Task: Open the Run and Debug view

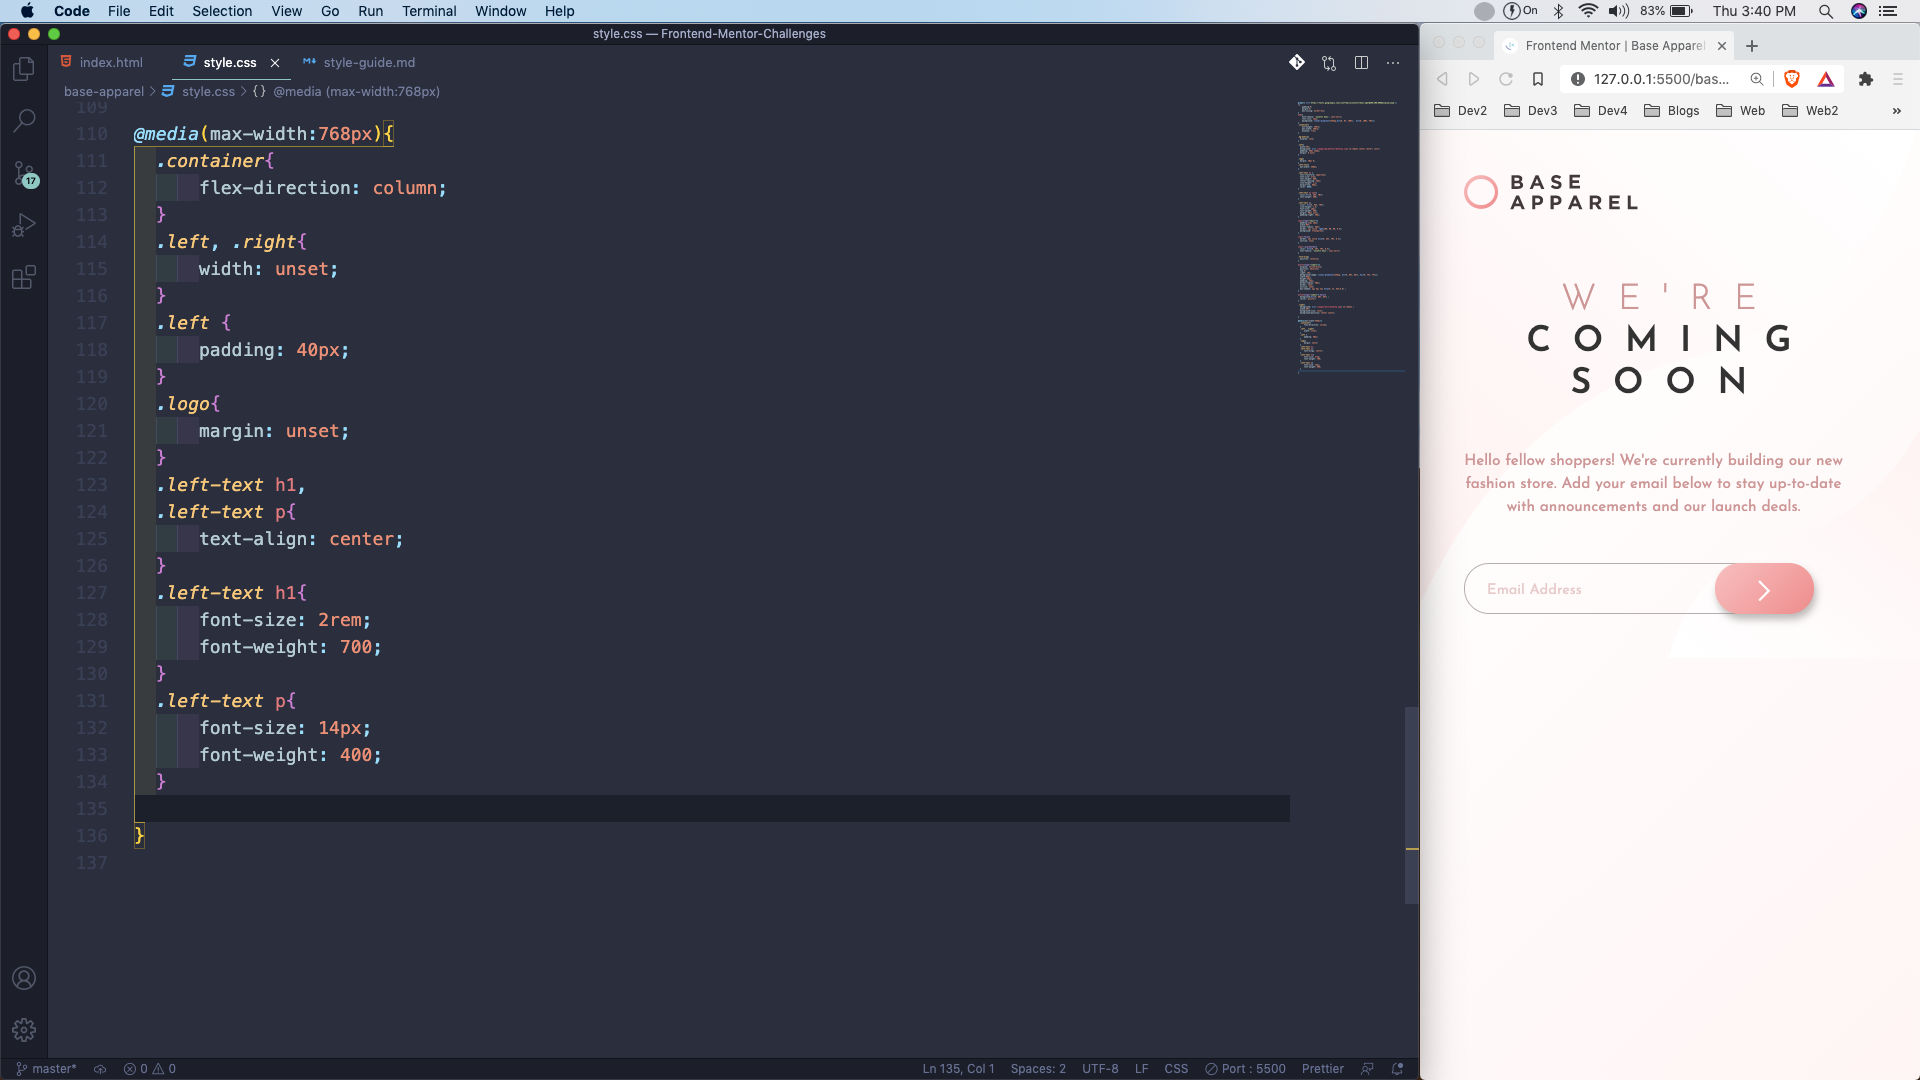Action: pos(24,225)
